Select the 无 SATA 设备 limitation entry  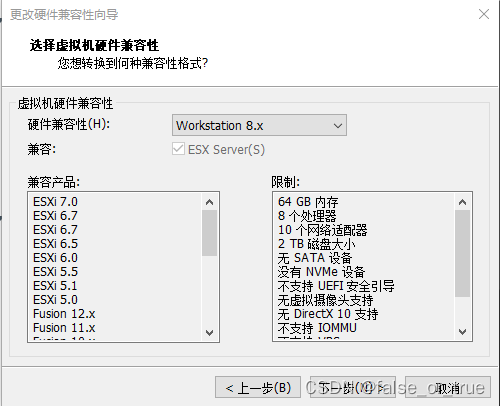315,258
